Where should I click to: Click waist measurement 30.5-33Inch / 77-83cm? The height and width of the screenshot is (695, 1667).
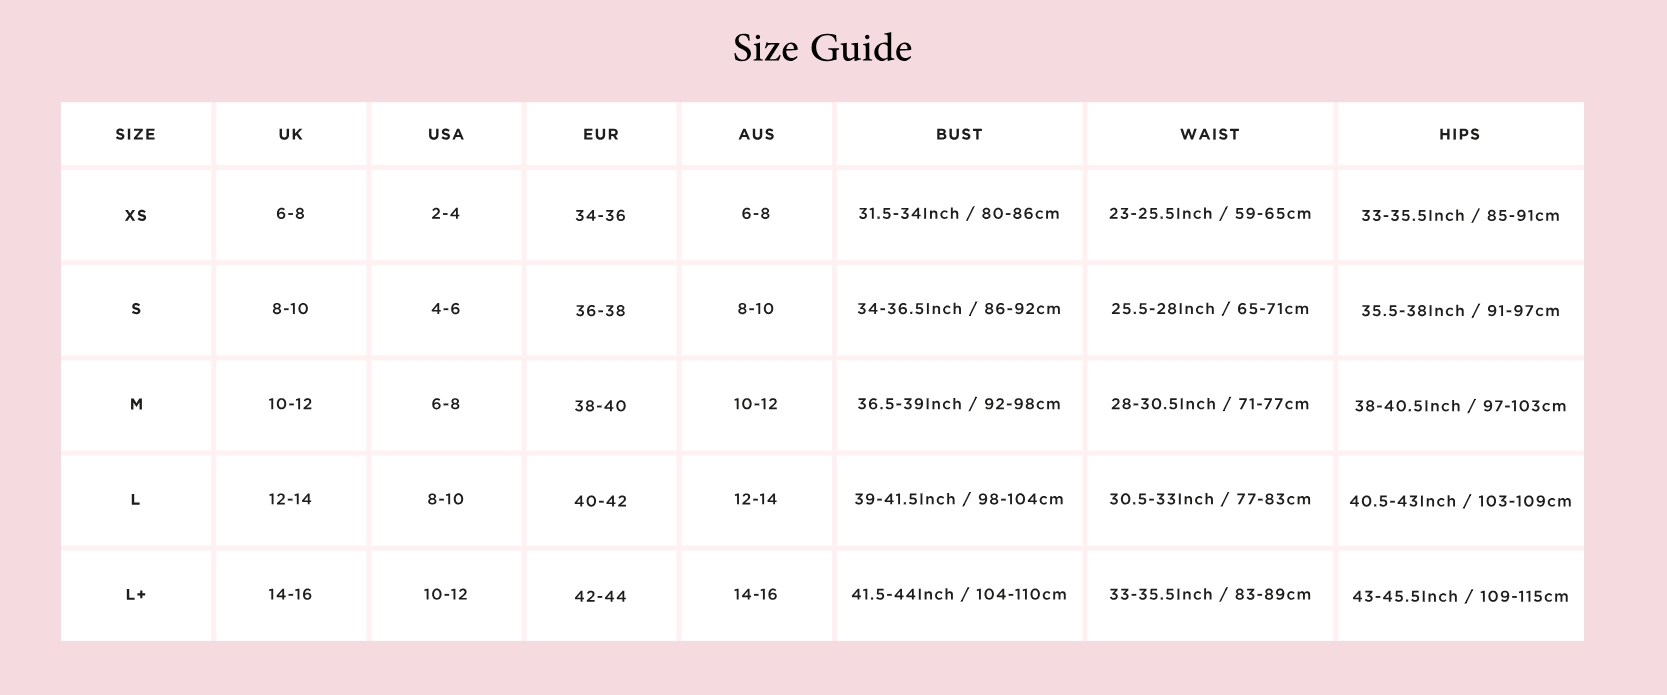coord(1210,500)
